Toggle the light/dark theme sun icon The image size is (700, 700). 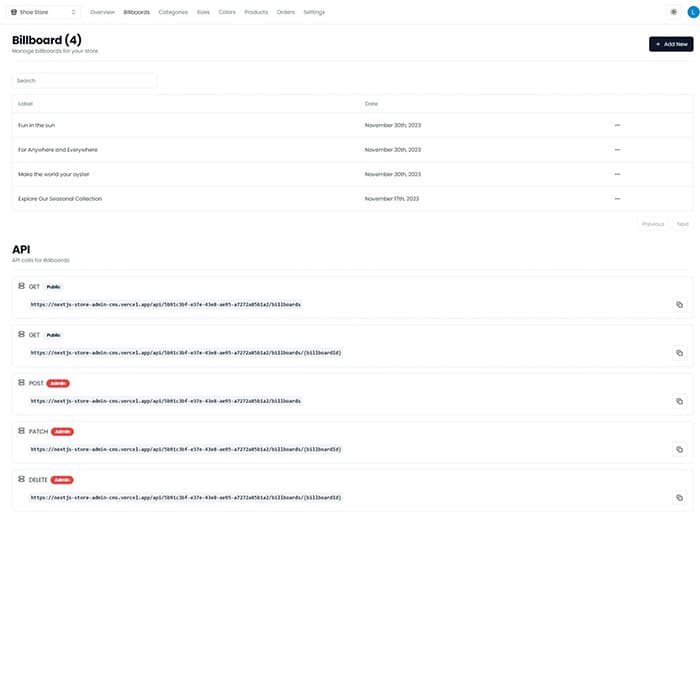pyautogui.click(x=674, y=12)
